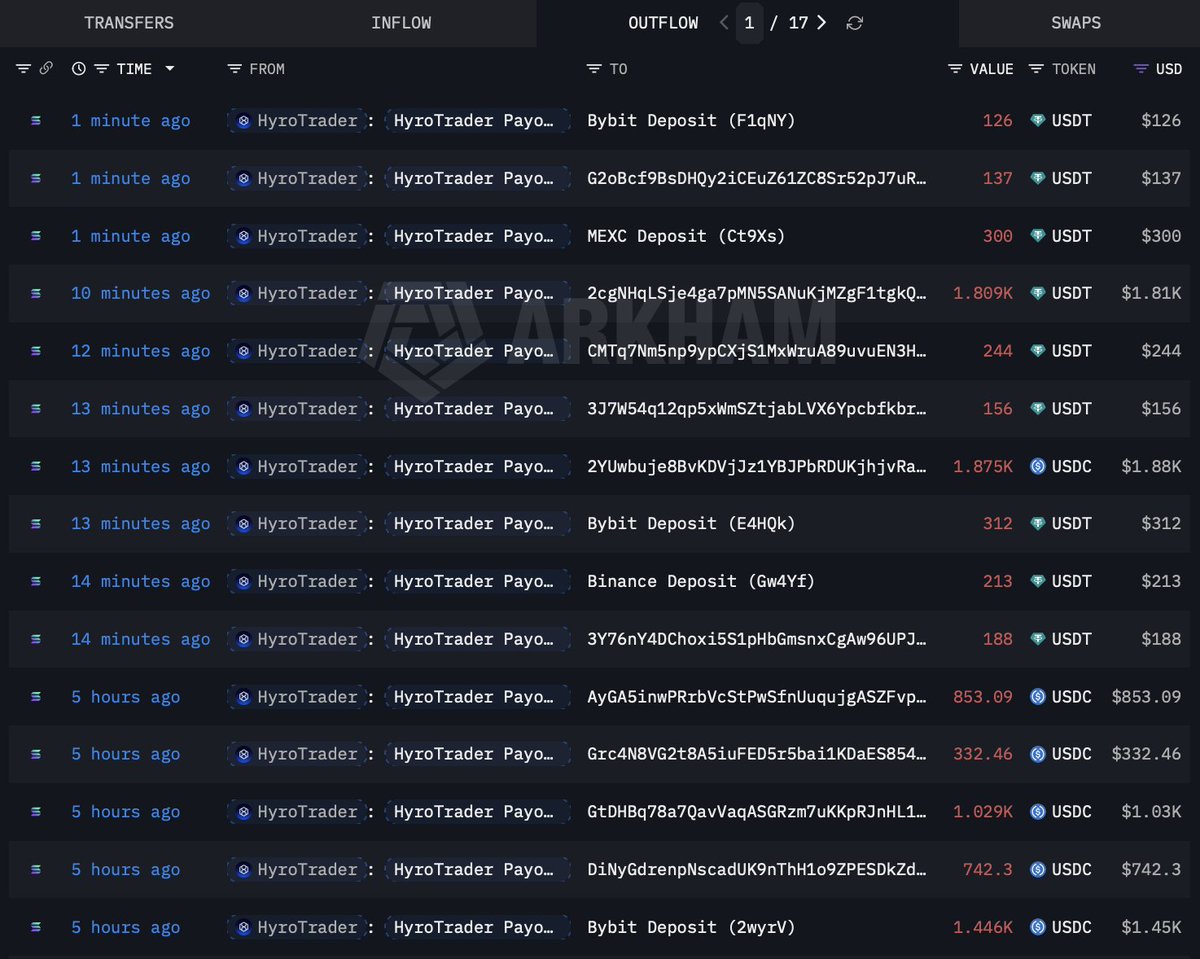
Task: Toggle TIME sort dropdown arrow
Action: (169, 69)
